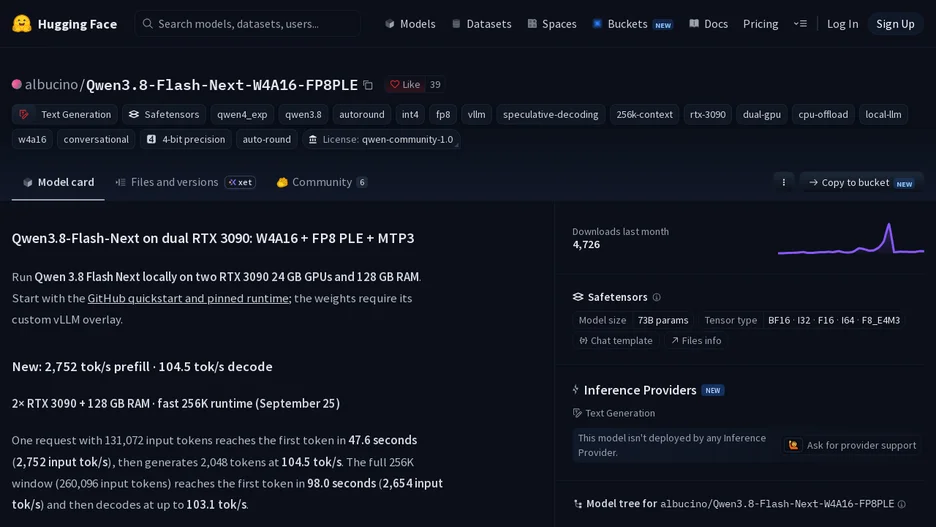Click the xet badge
936x527 pixels.
(x=241, y=182)
